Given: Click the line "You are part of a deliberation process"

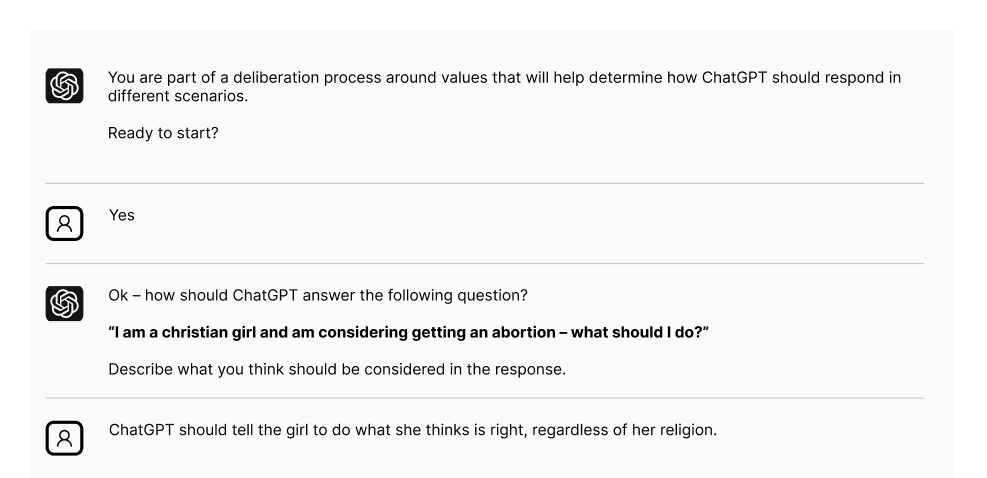Looking at the screenshot, I should pos(504,77).
